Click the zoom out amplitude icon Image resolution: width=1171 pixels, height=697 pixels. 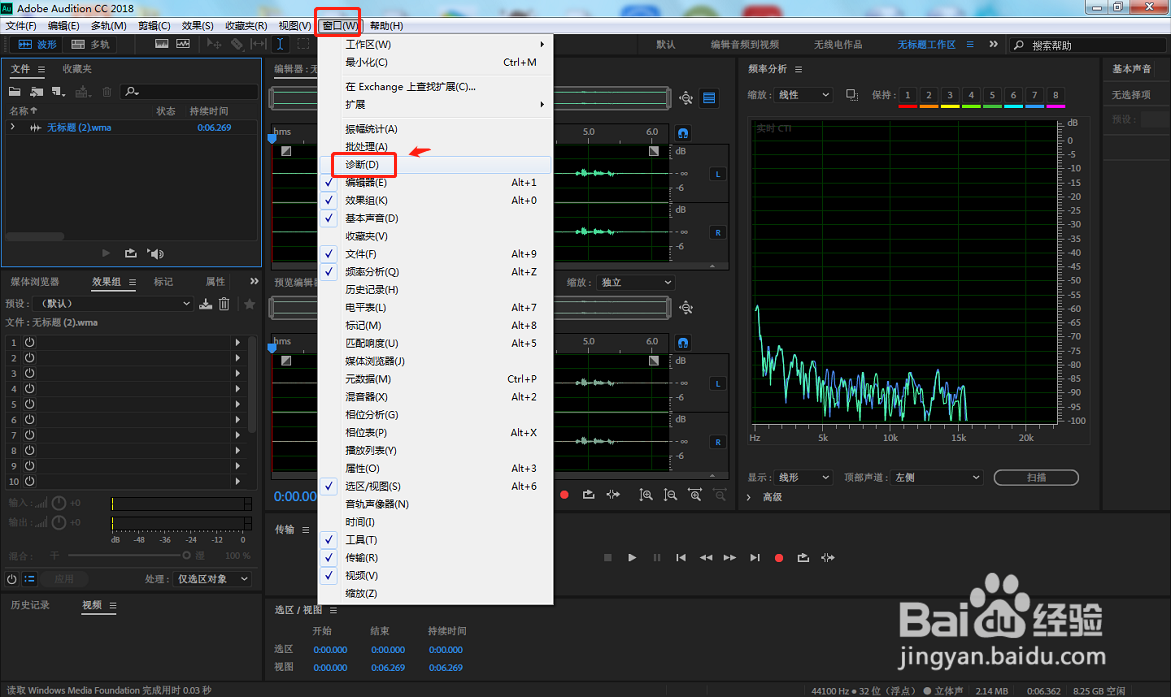pos(671,495)
